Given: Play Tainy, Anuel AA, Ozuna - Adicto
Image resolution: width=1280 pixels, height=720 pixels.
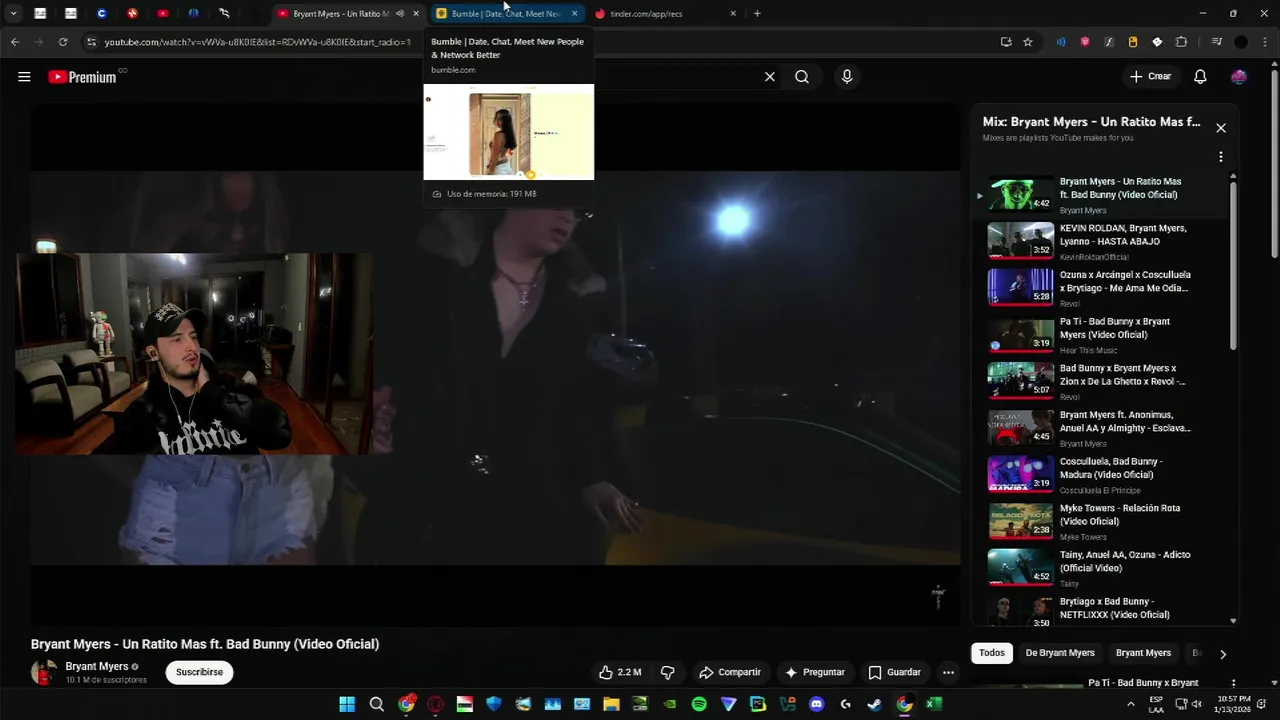Looking at the screenshot, I should tap(1100, 568).
